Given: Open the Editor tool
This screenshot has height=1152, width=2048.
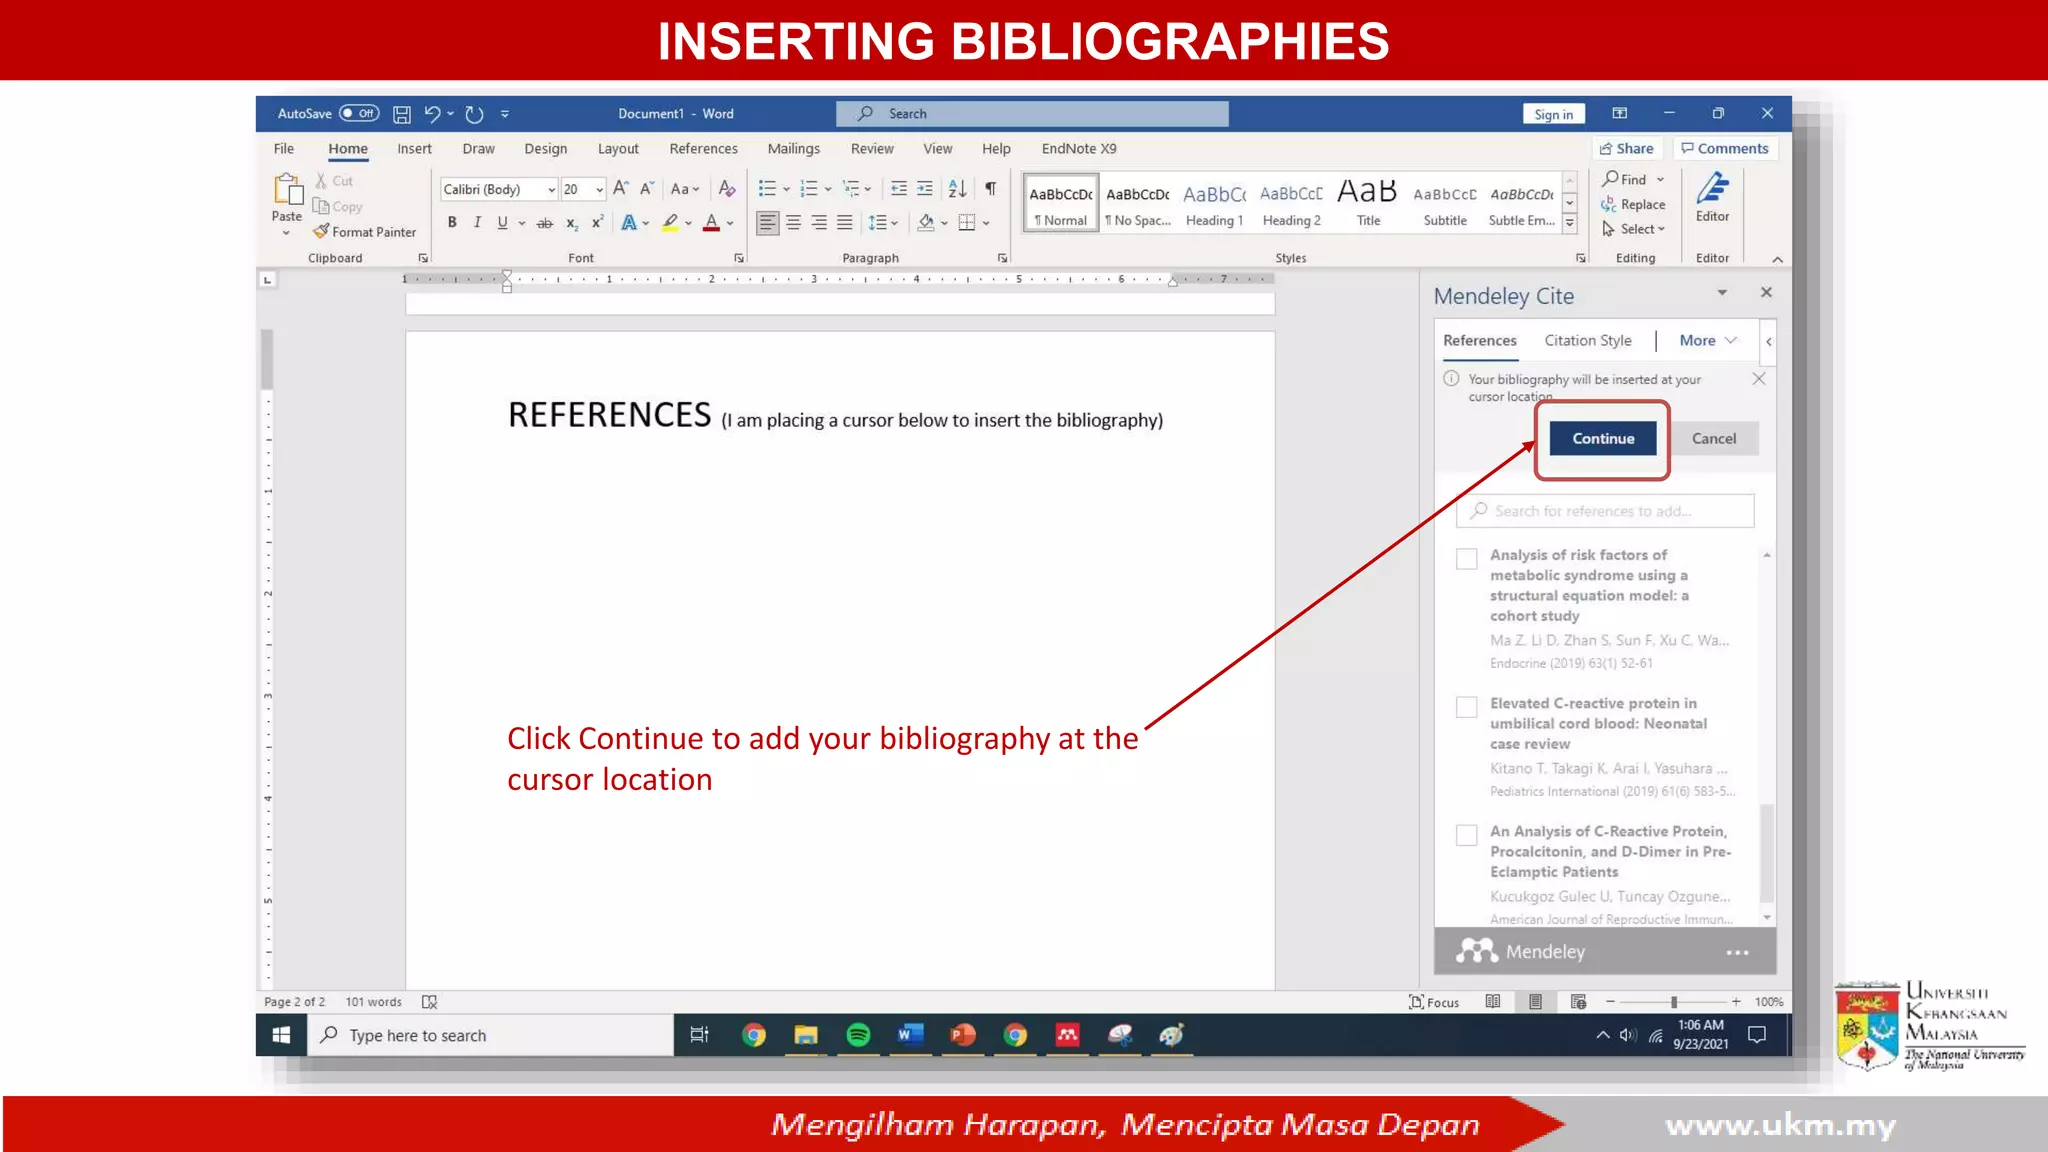Looking at the screenshot, I should (1712, 197).
